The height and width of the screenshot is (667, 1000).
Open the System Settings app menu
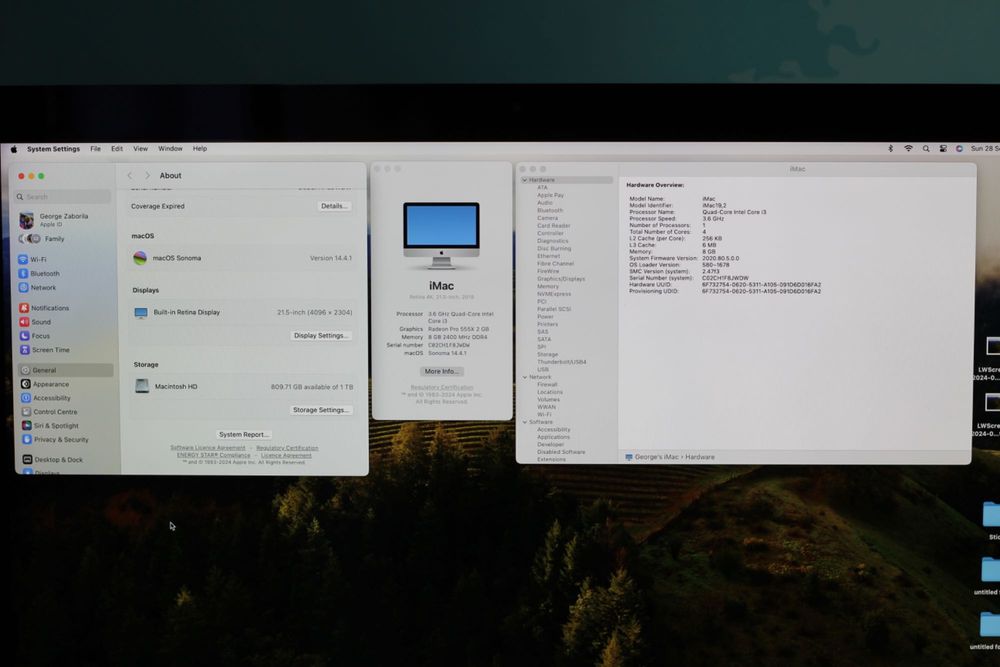[54, 149]
